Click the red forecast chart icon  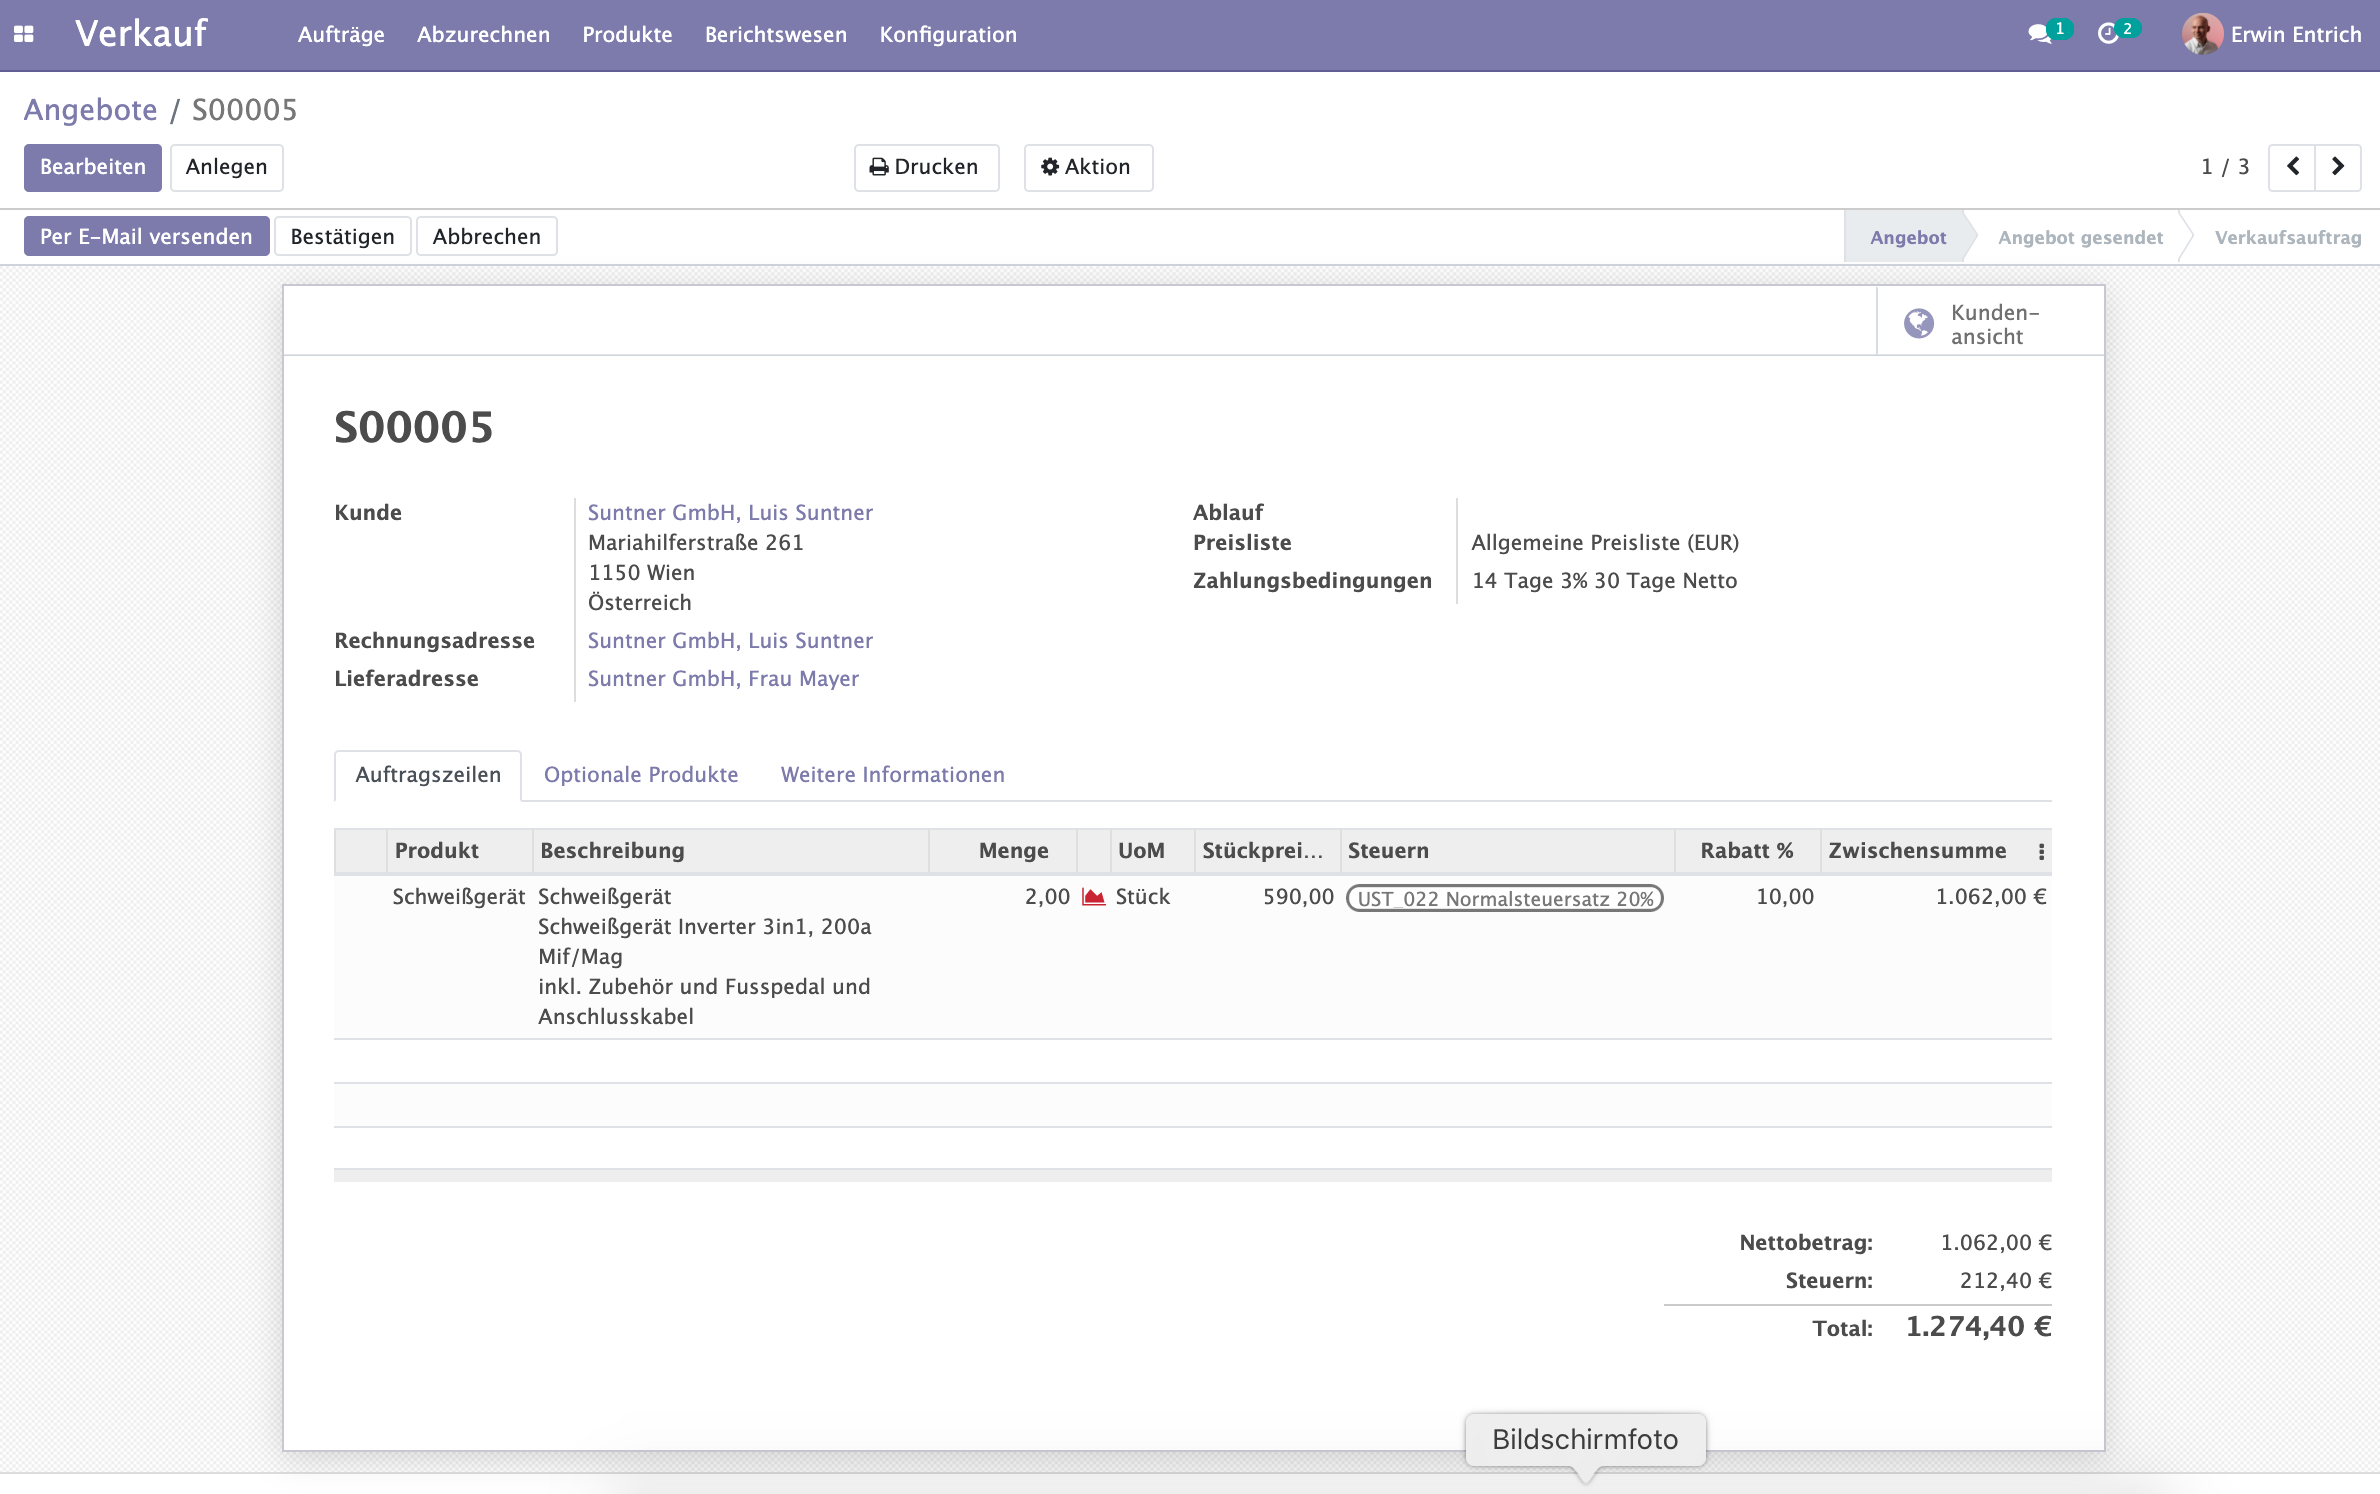[1094, 897]
